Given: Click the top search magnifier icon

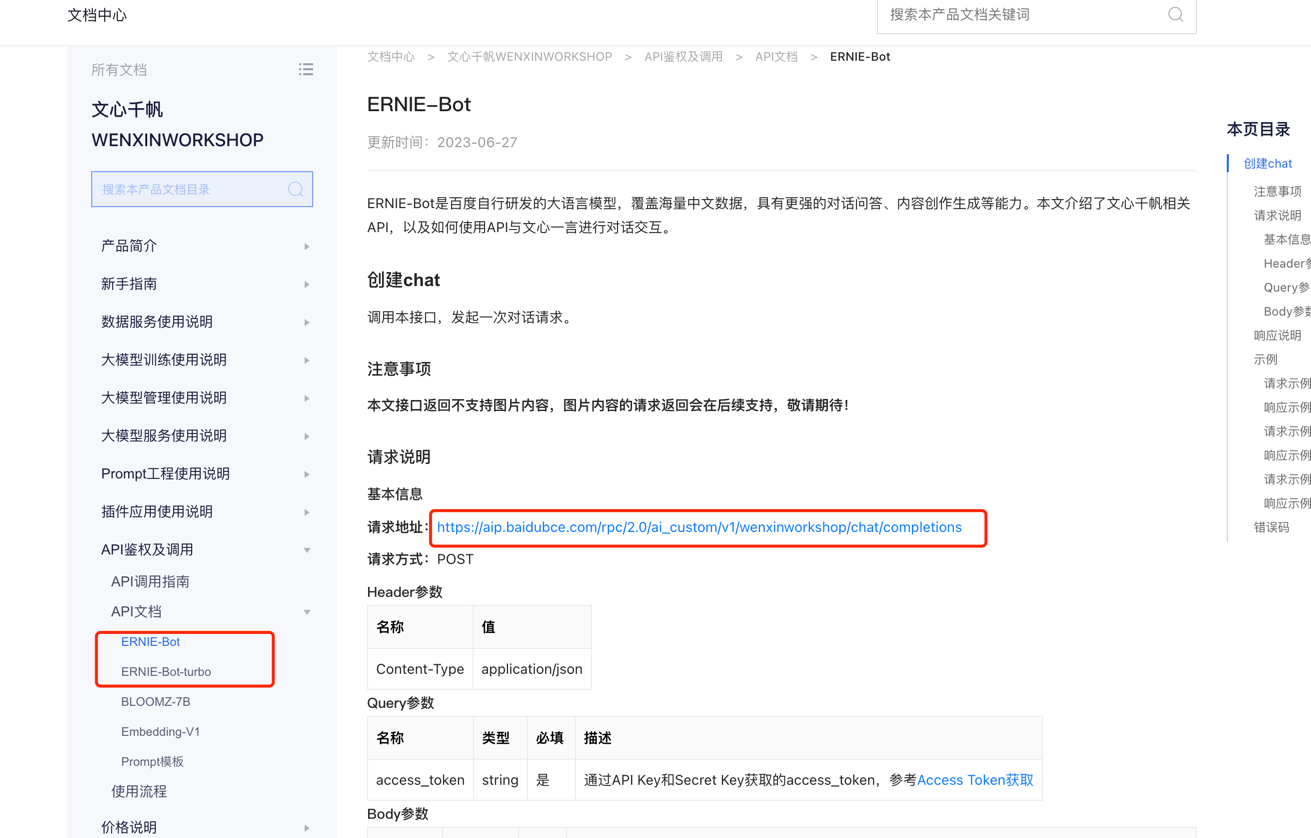Looking at the screenshot, I should pyautogui.click(x=1175, y=14).
